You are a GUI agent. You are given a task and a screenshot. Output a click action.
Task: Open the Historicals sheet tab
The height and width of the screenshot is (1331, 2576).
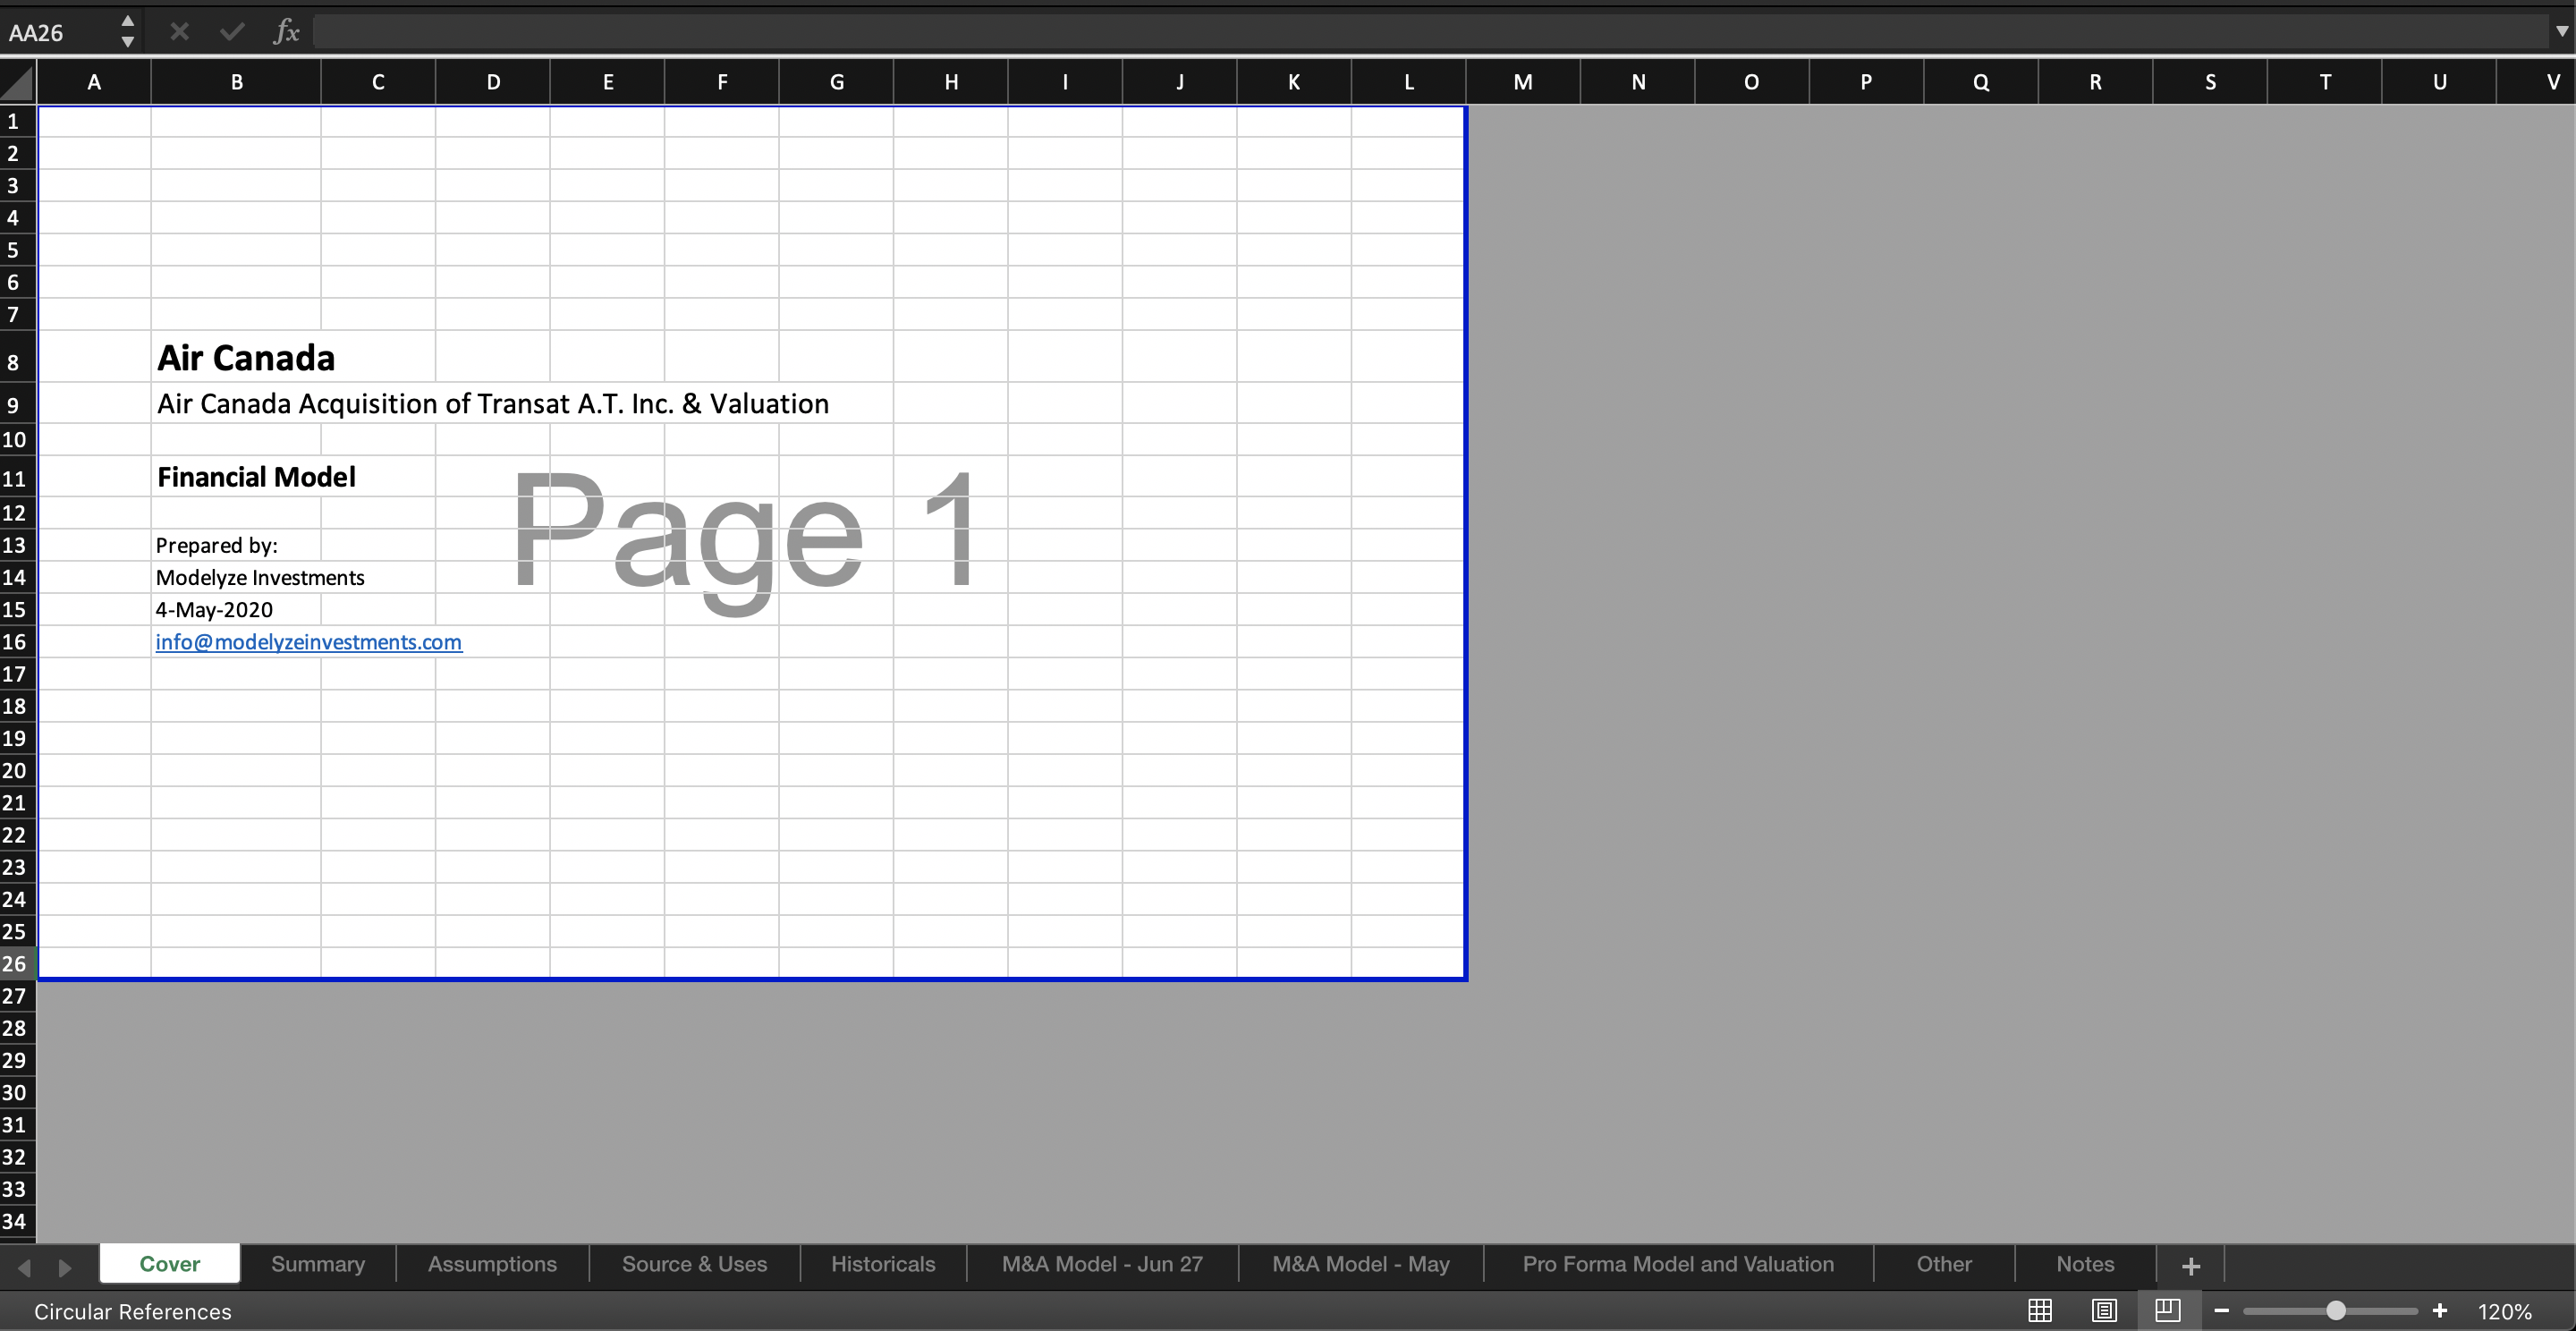coord(883,1264)
